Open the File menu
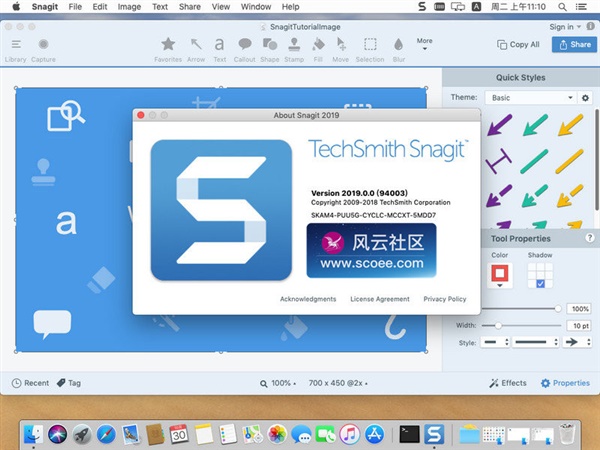 75,7
